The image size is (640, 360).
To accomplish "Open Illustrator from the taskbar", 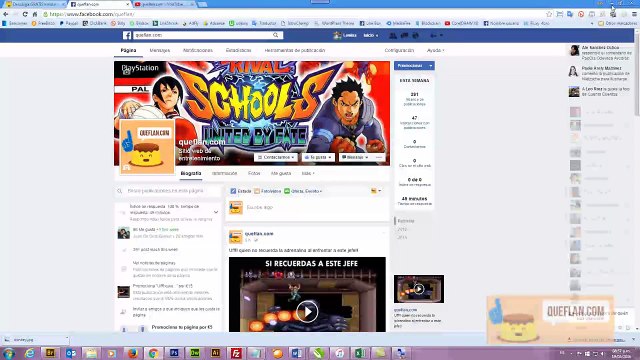I will point(215,353).
